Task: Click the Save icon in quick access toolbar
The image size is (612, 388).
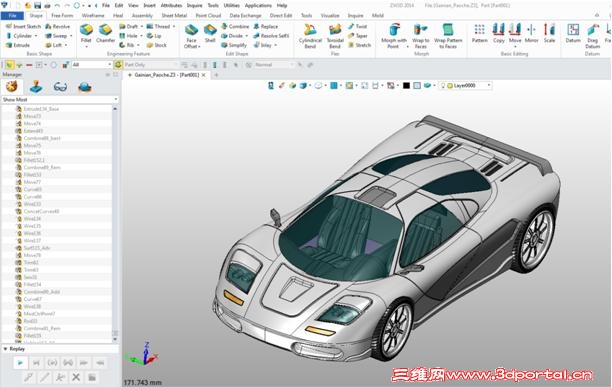Action: 37,5
